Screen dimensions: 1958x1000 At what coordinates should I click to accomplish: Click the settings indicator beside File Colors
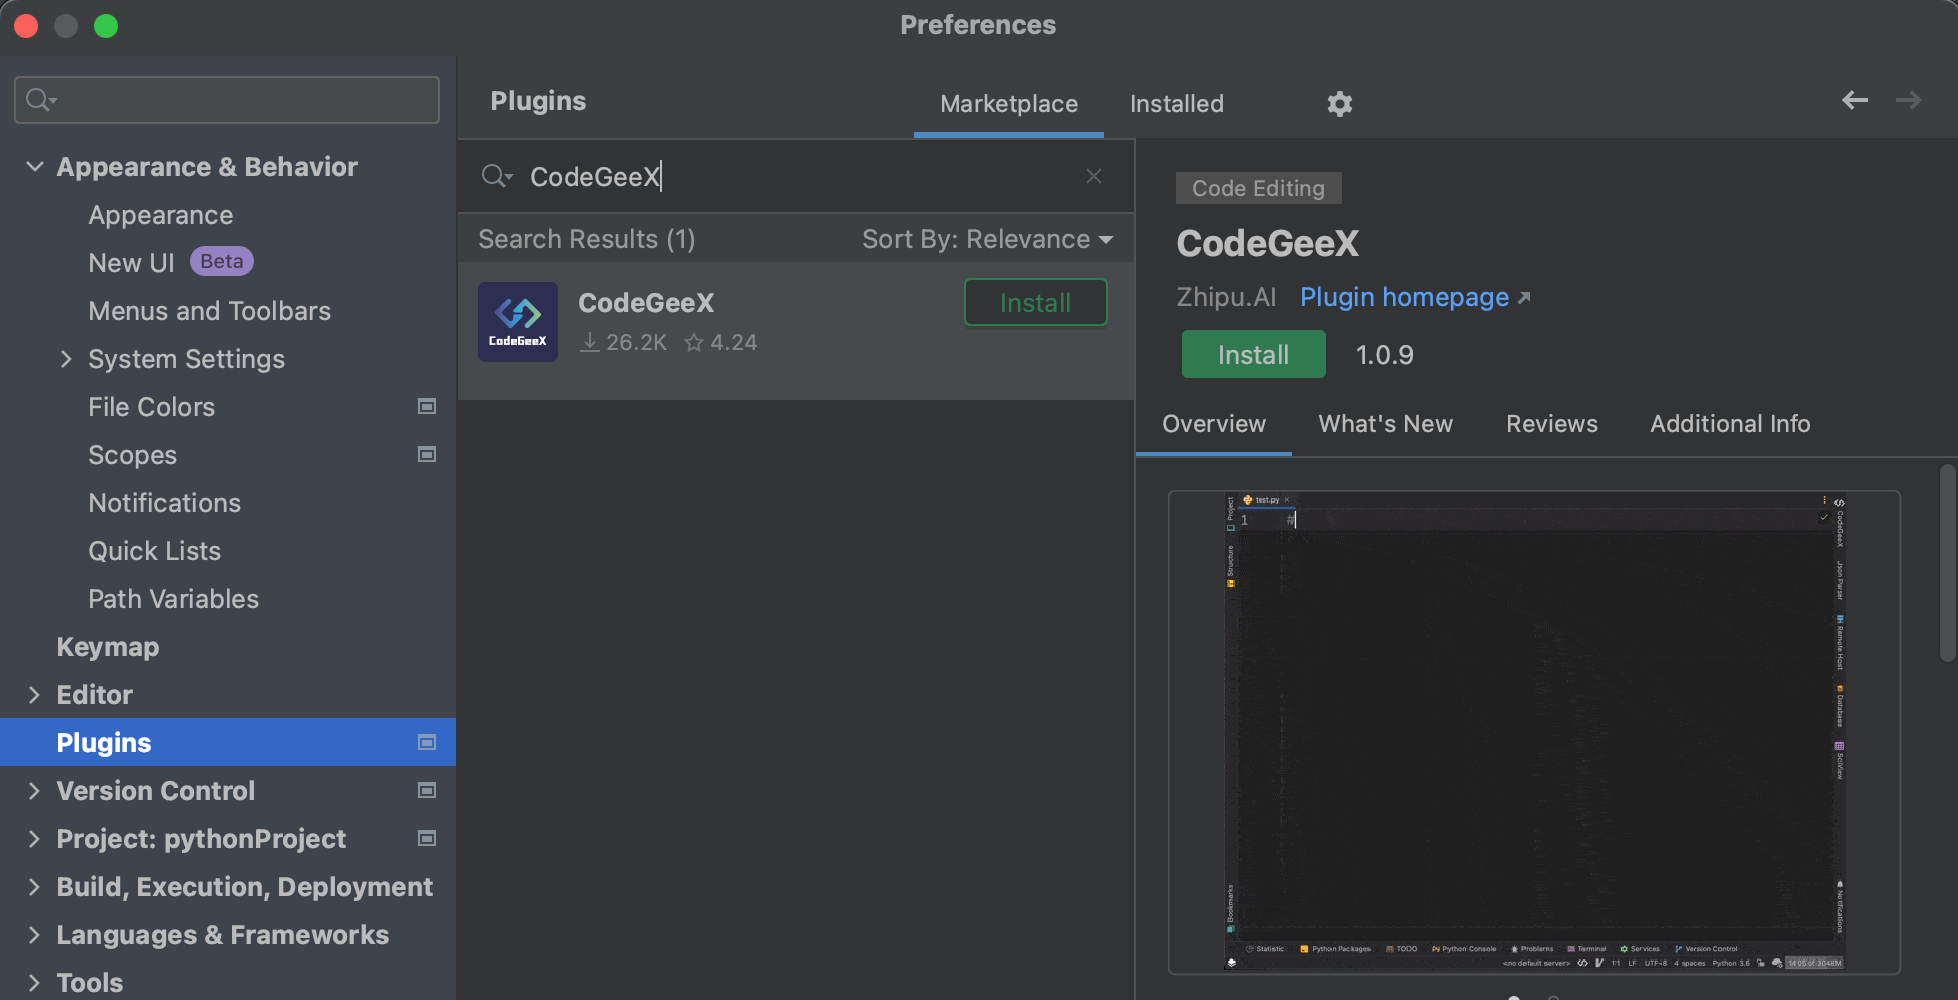pos(427,406)
